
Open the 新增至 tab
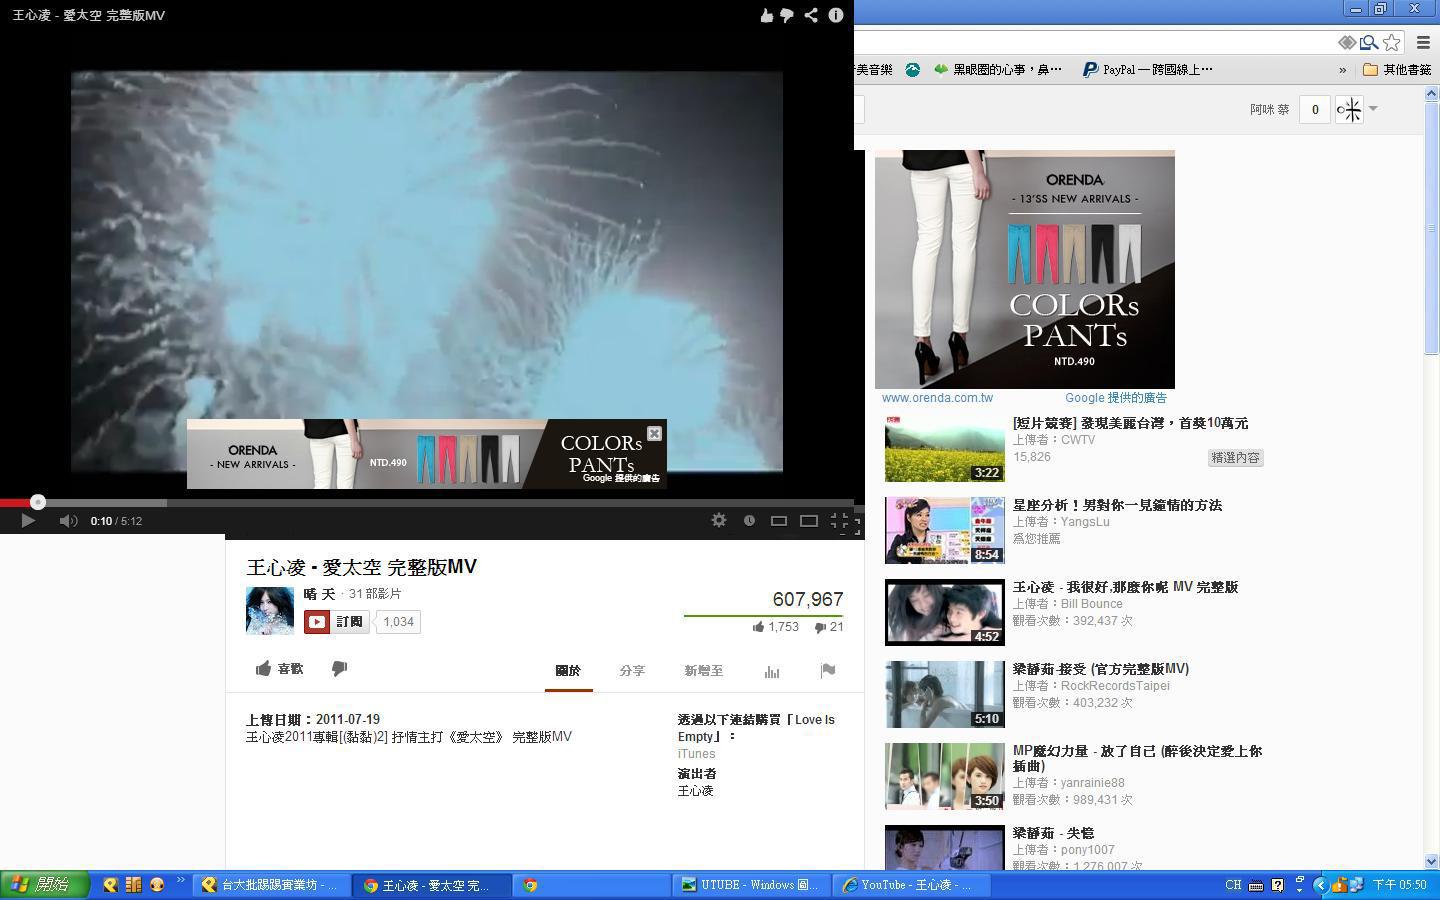point(703,671)
